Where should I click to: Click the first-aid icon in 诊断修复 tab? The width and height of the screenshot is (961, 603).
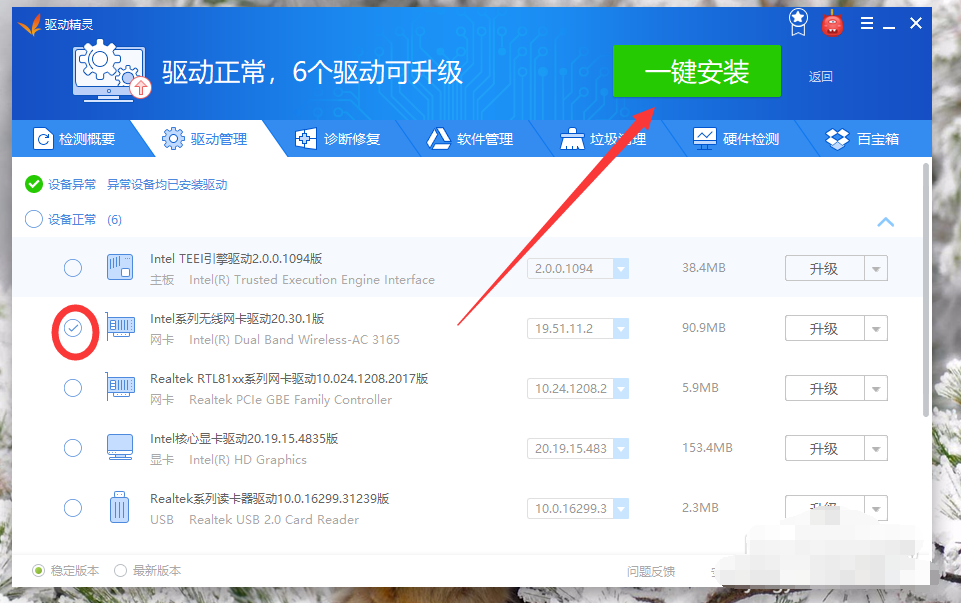(x=306, y=138)
